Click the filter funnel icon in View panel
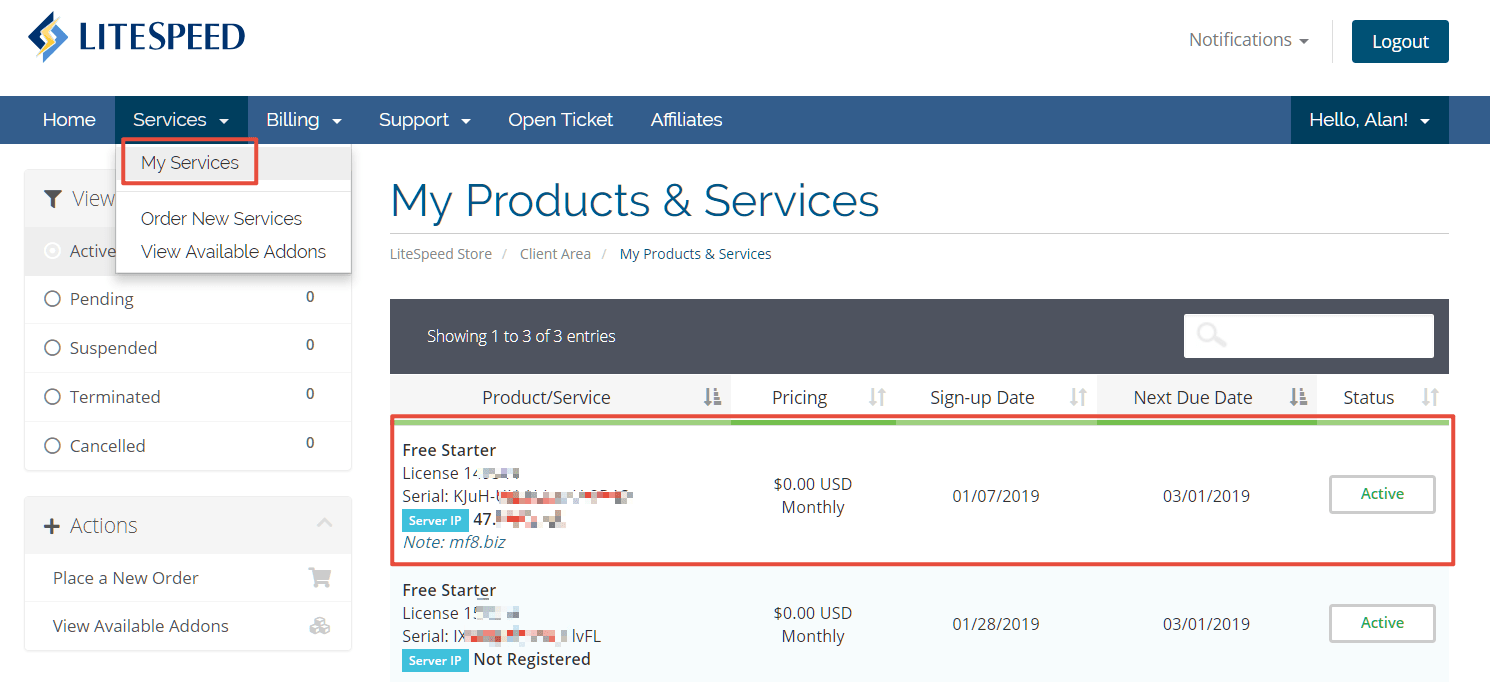This screenshot has width=1490, height=682. tap(53, 199)
